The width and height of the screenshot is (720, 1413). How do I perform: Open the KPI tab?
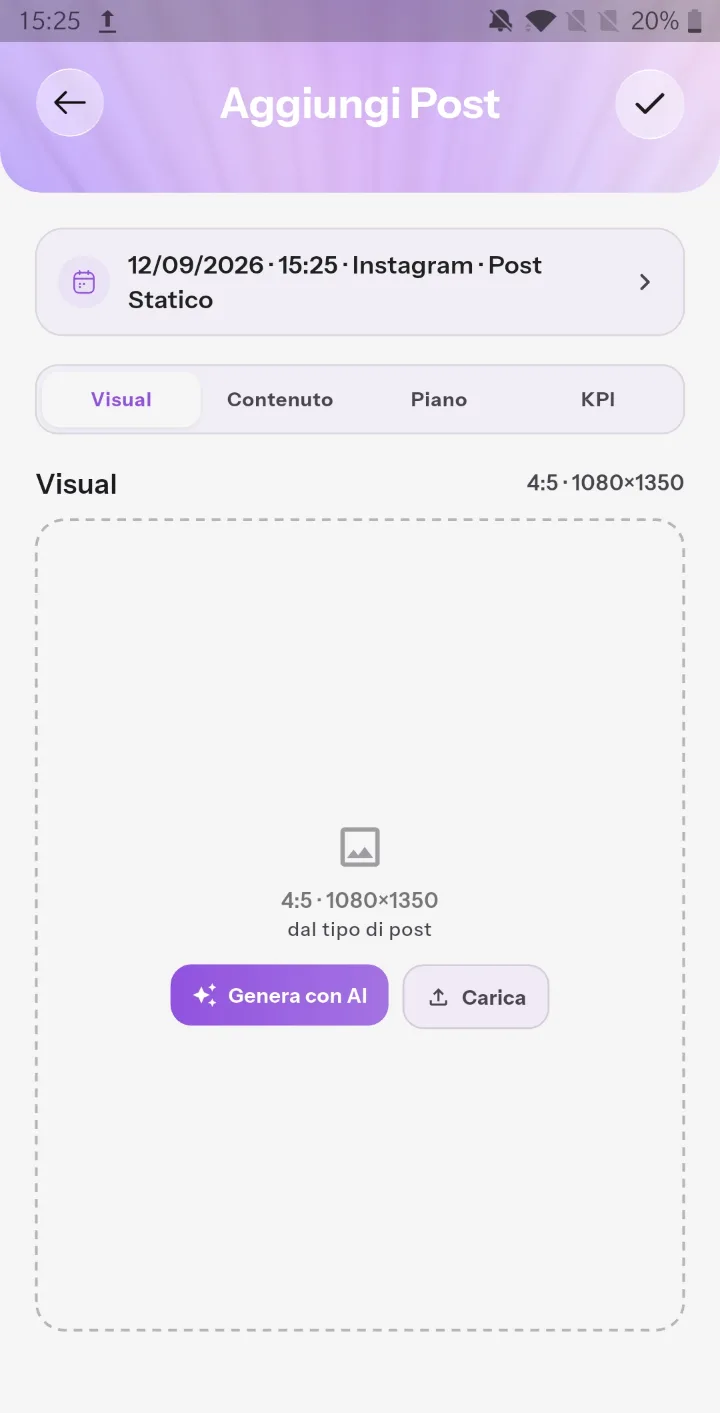point(598,399)
